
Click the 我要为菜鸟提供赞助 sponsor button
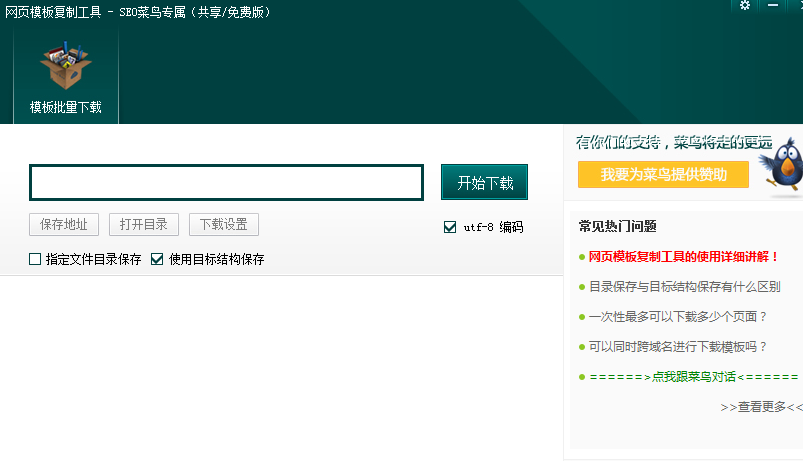click(x=663, y=175)
